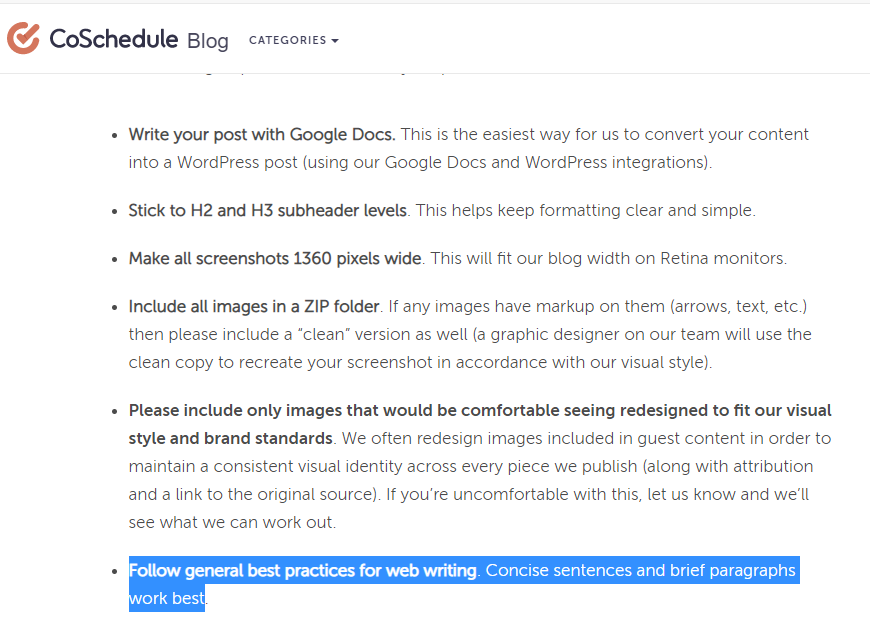Open the CATEGORIES menu
Image resolution: width=870 pixels, height=624 pixels.
click(x=287, y=40)
